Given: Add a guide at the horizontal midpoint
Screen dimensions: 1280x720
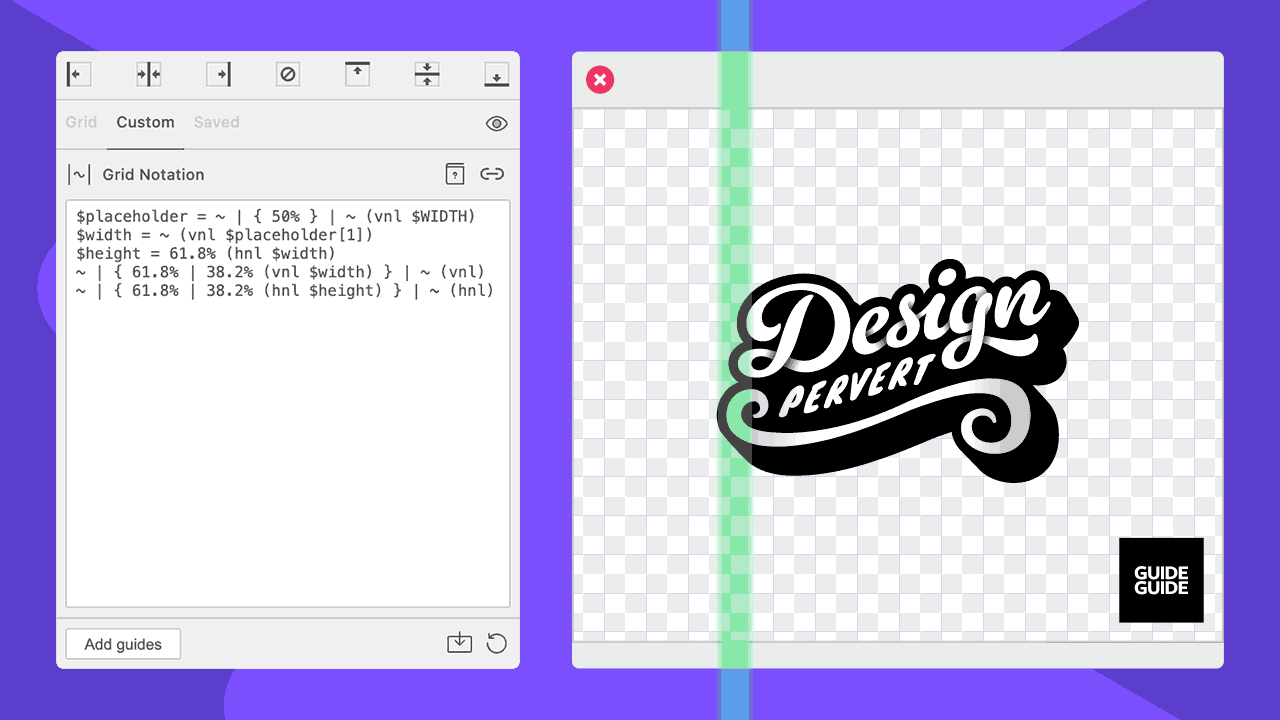Looking at the screenshot, I should (x=427, y=75).
